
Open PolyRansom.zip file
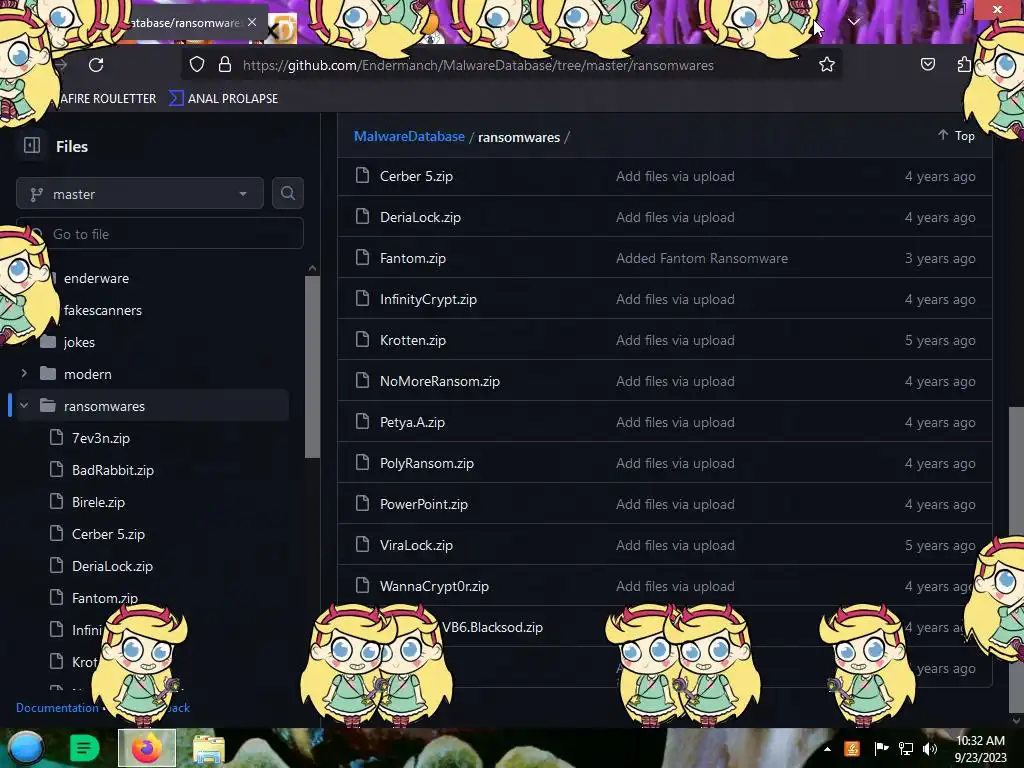(x=426, y=463)
